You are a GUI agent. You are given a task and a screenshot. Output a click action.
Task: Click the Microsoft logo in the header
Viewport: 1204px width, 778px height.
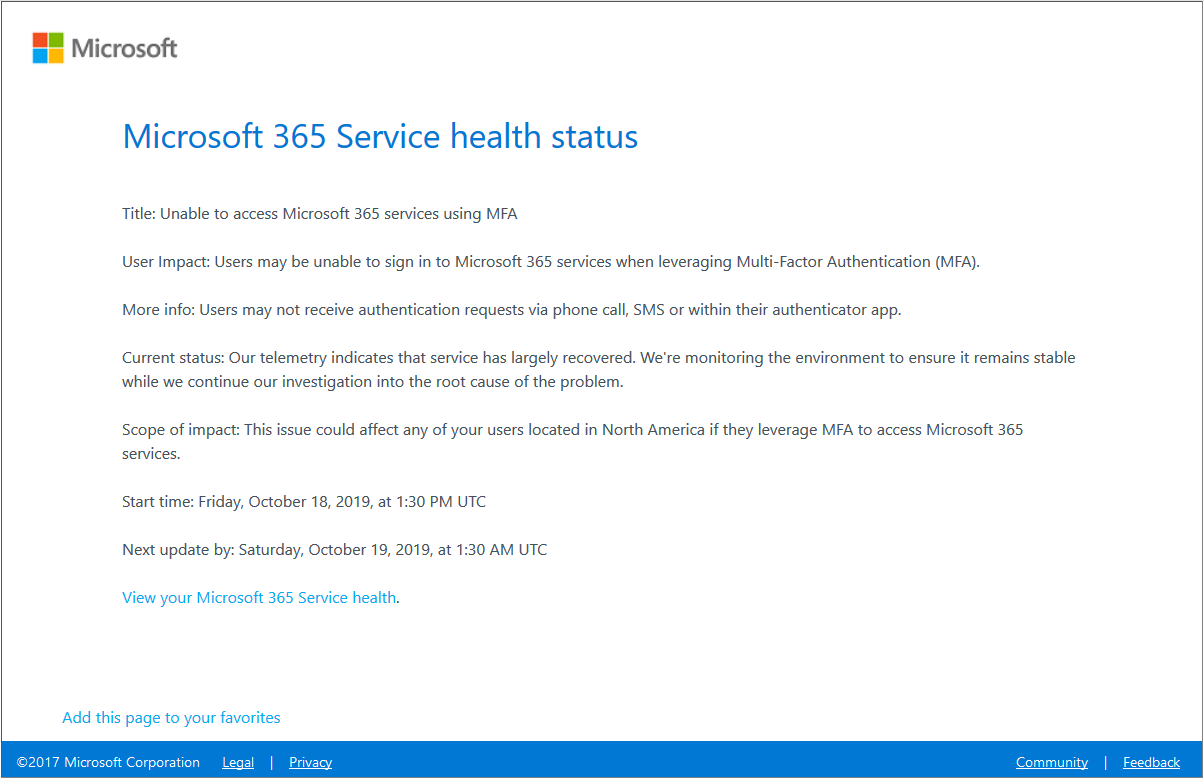pos(105,47)
